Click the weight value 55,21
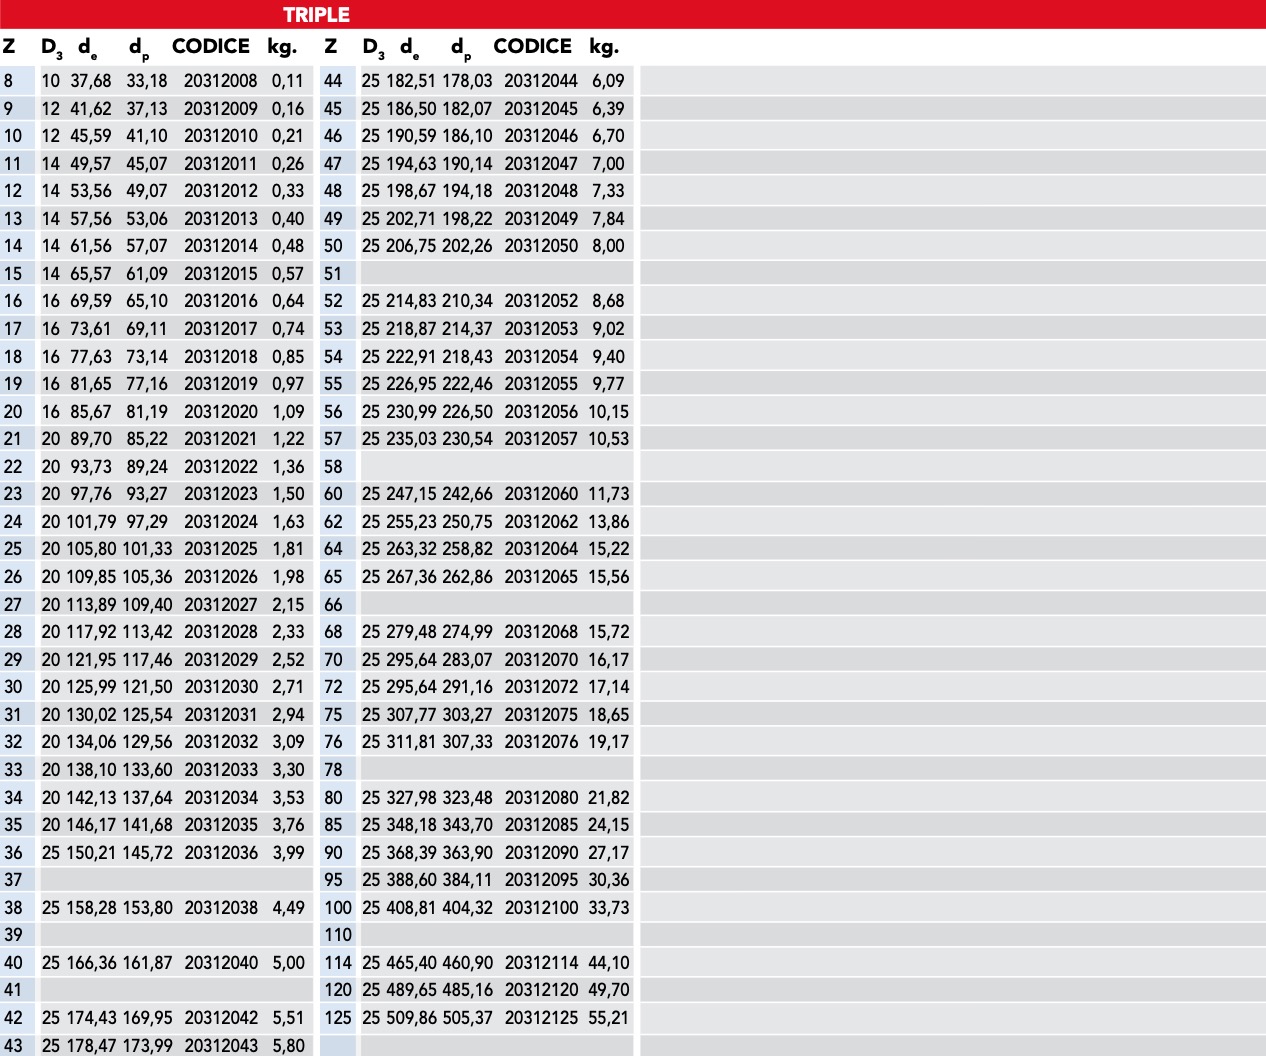This screenshot has height=1056, width=1266. 608,1018
